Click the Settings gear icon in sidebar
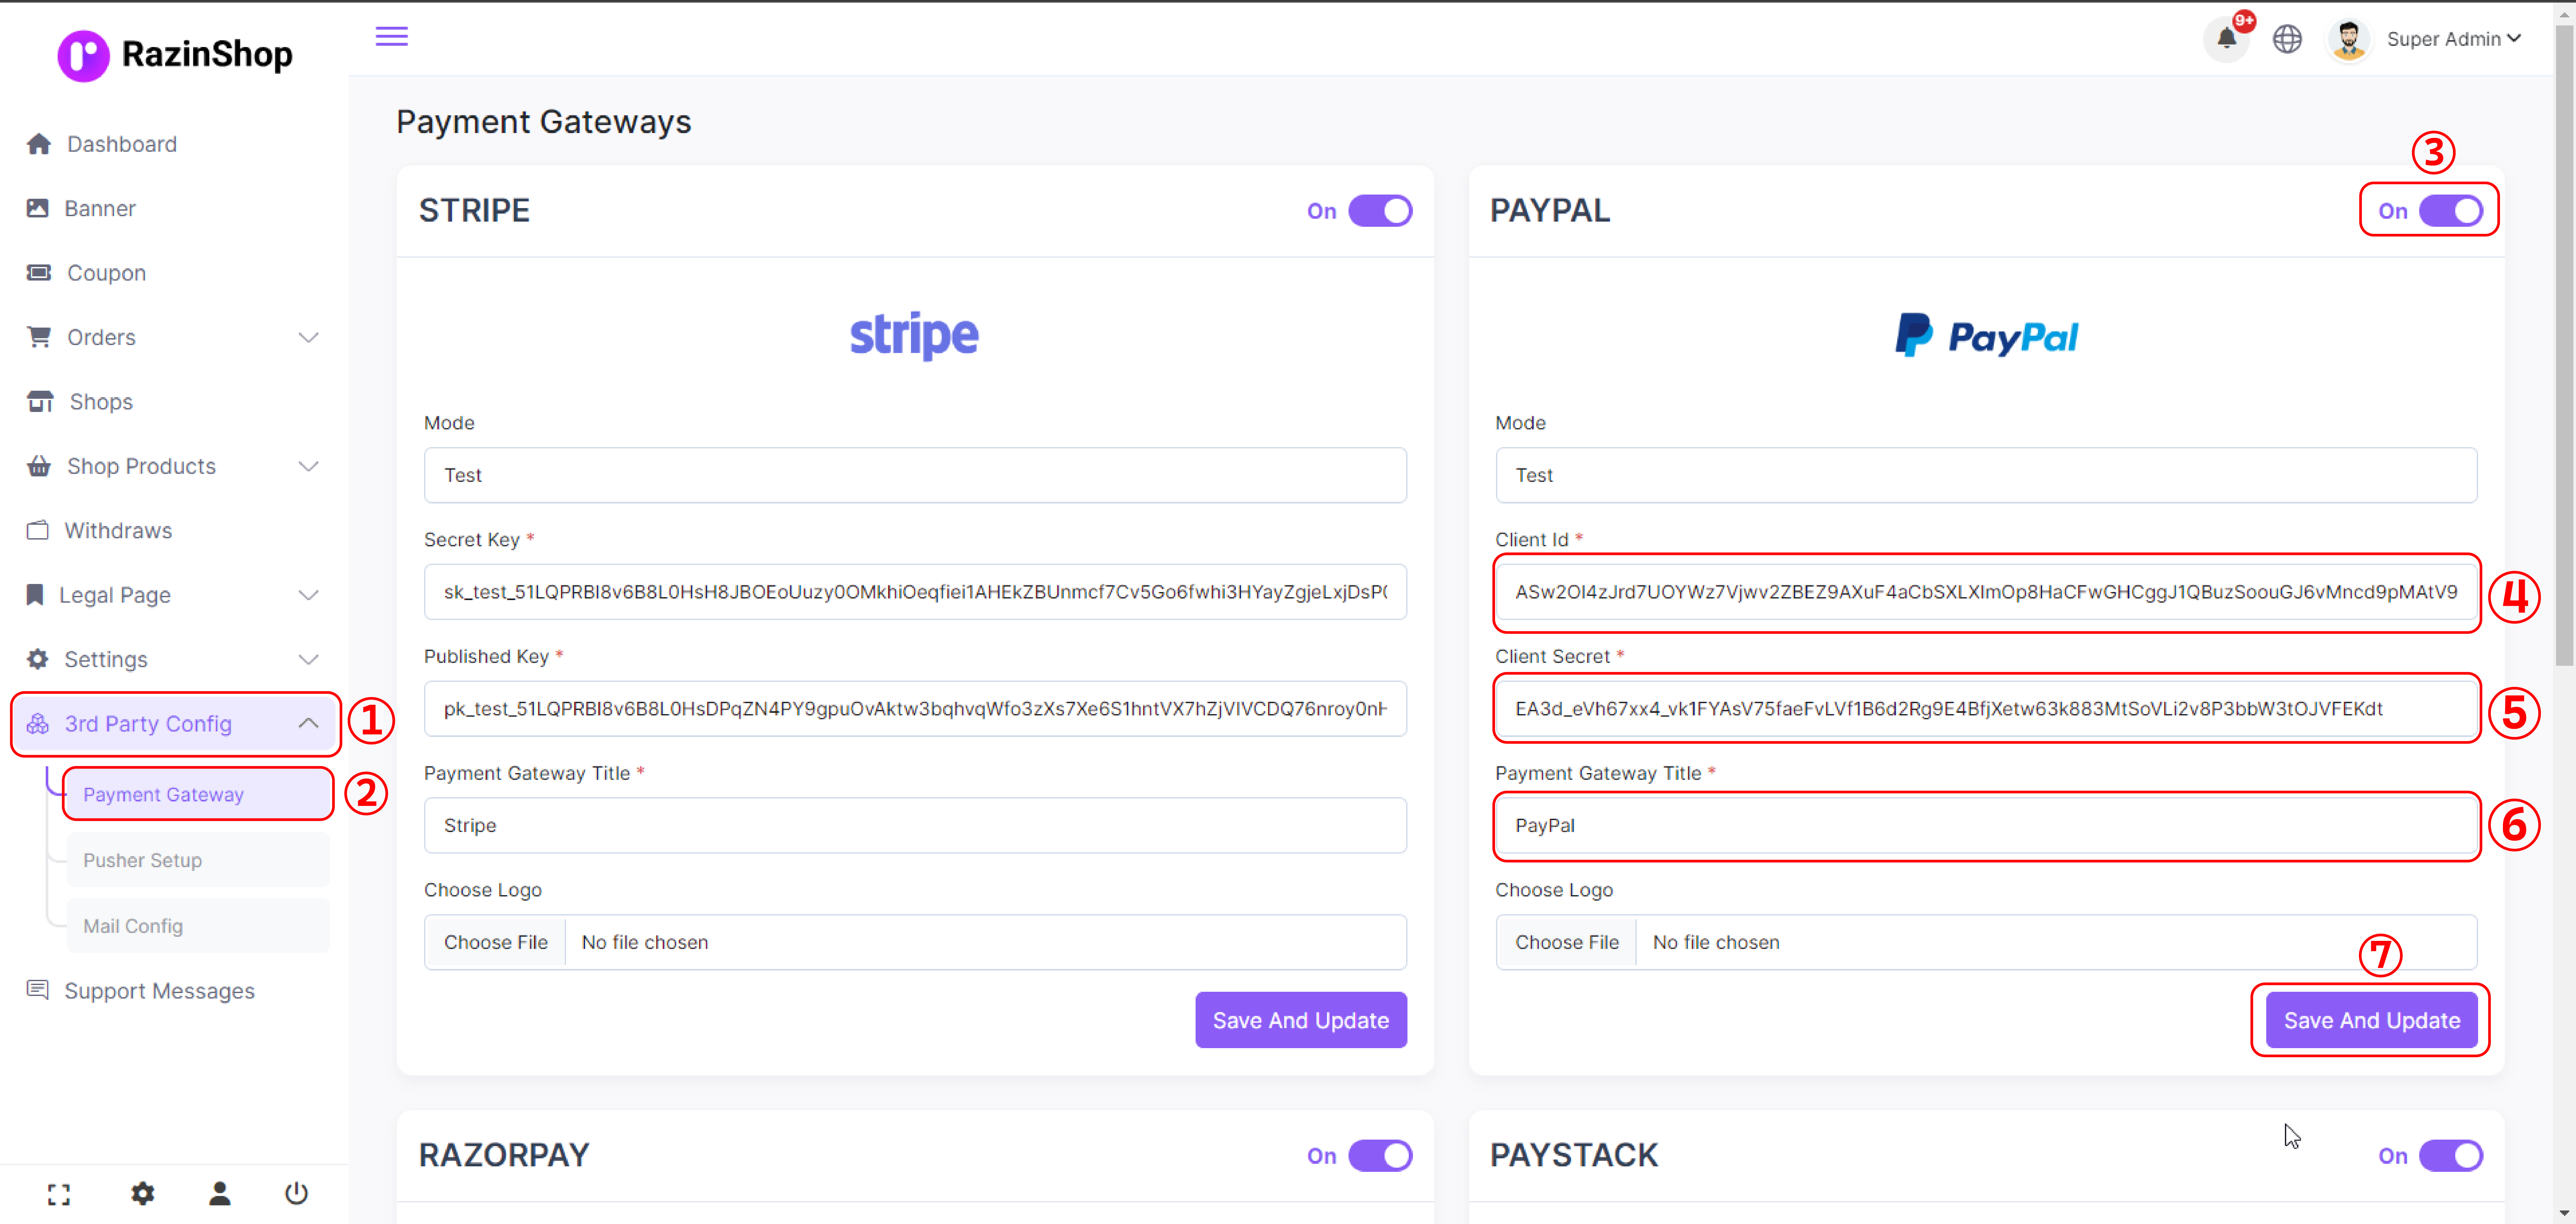Image resolution: width=2576 pixels, height=1224 pixels. point(38,659)
